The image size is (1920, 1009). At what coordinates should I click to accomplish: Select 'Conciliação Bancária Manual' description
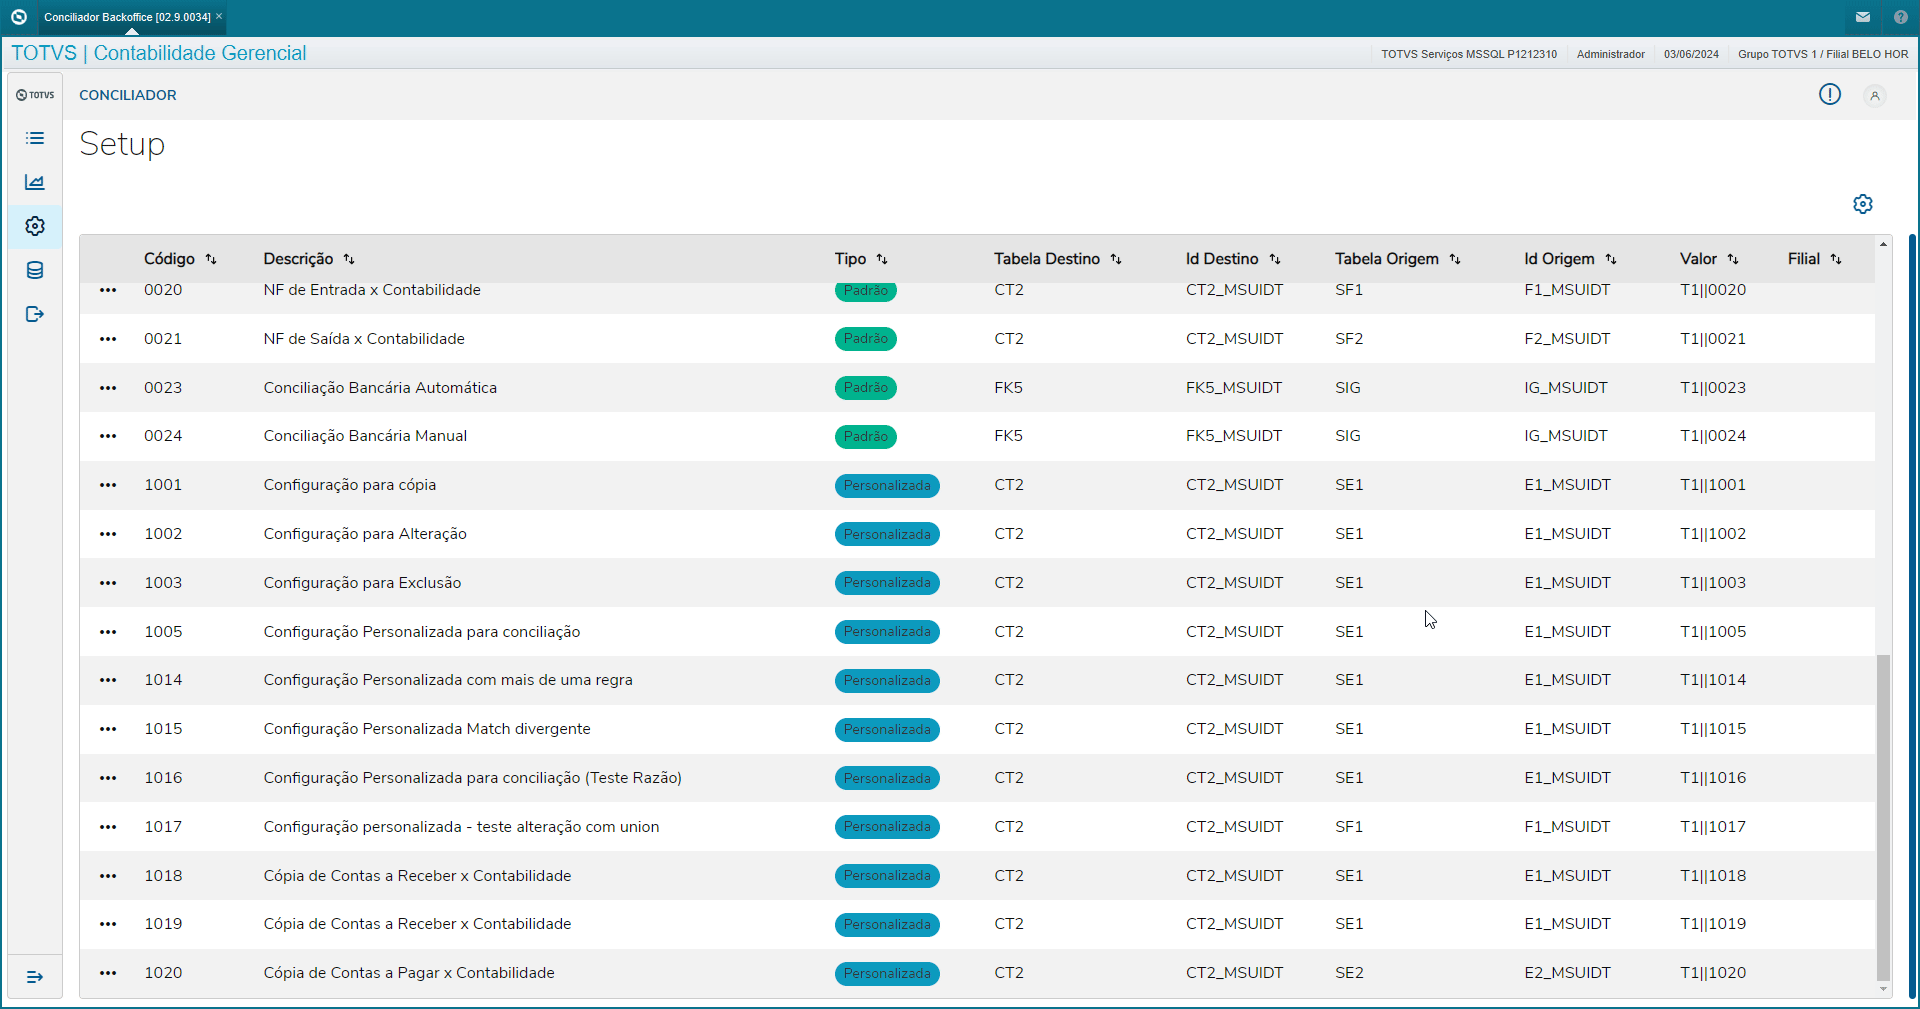pos(365,436)
